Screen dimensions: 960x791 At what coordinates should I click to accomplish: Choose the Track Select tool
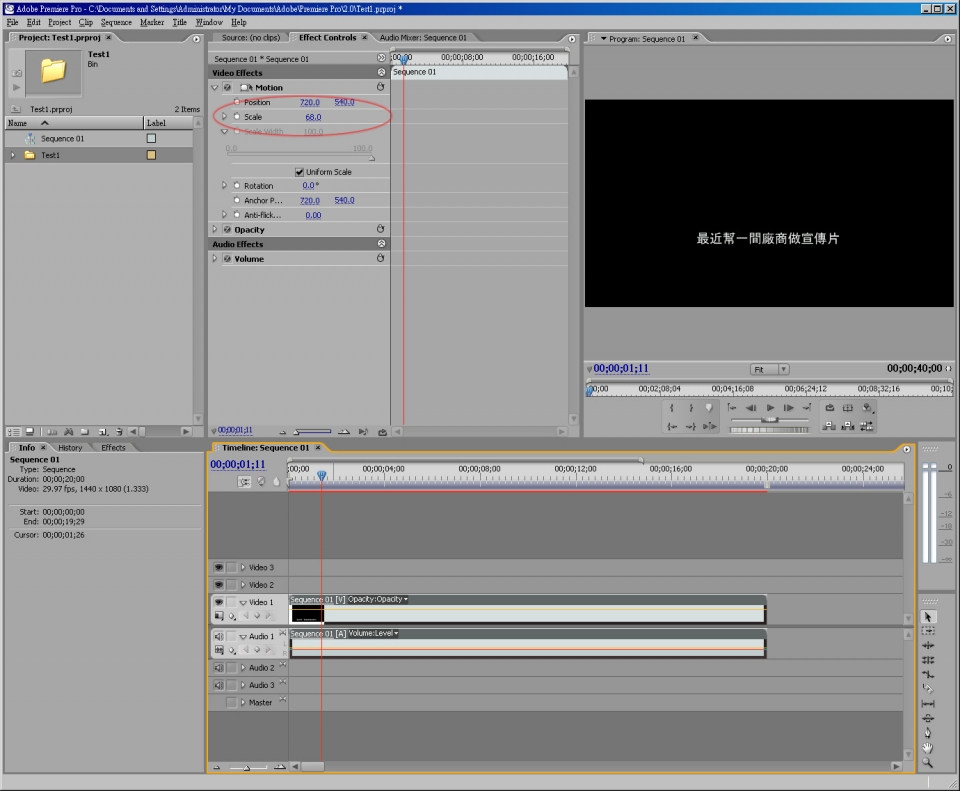click(928, 631)
